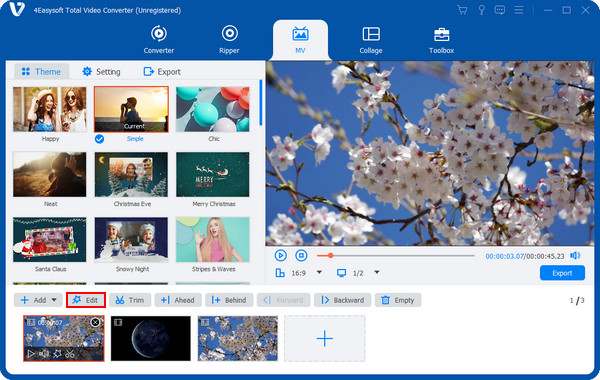Click the Ahead button

(178, 300)
